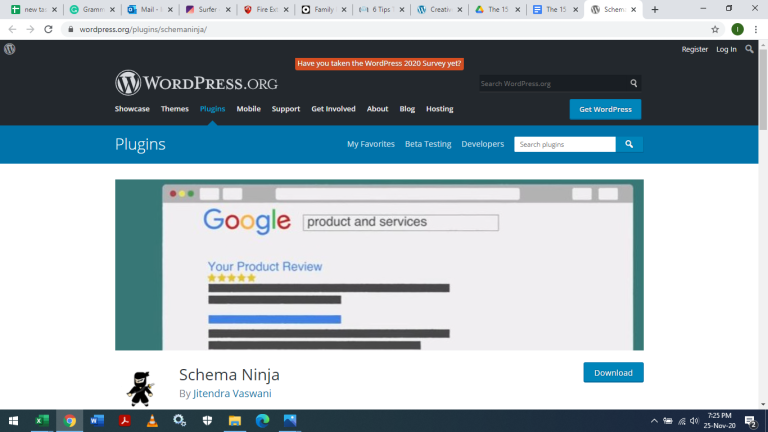Click the Schema Ninja plugin icon
Image resolution: width=768 pixels, height=432 pixels.
point(141,388)
